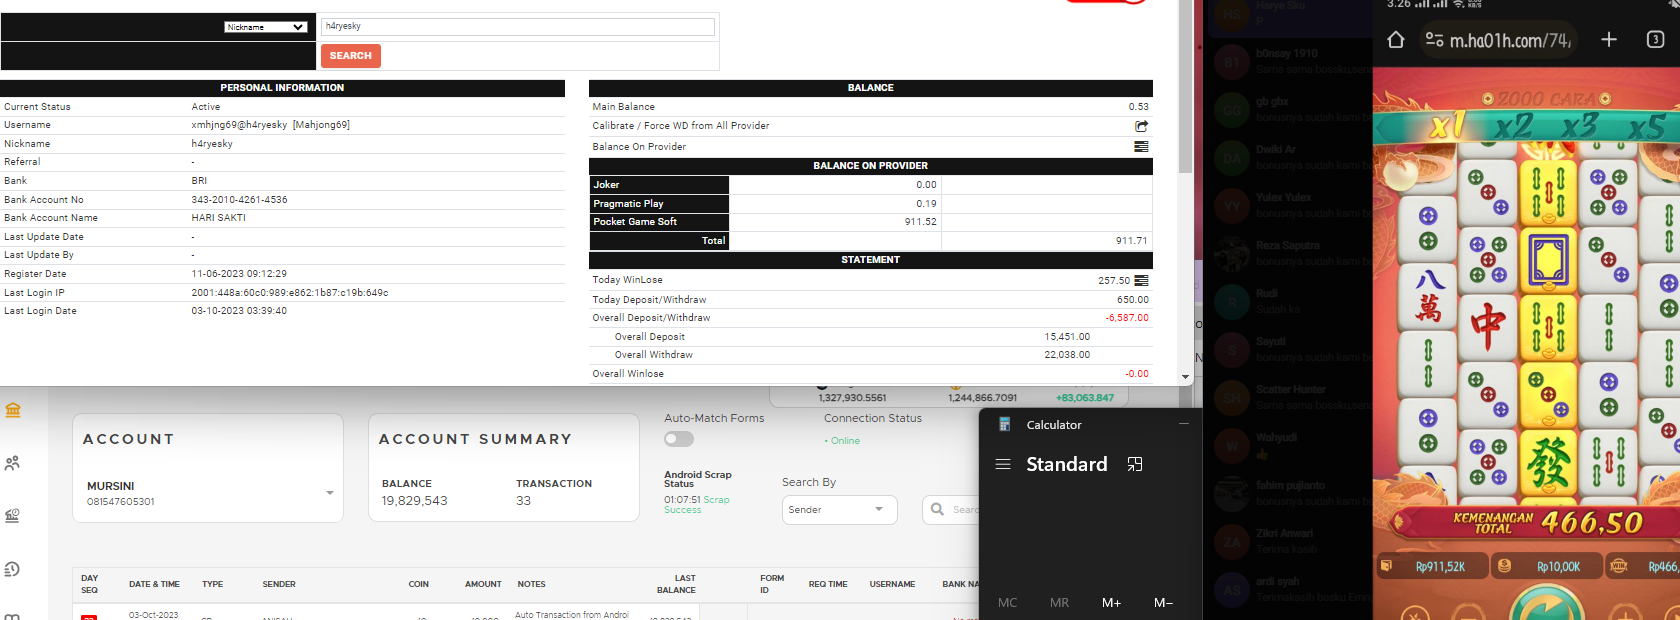Select the x1 multiplier in game
Screen dimensions: 1680x620
pos(1447,126)
